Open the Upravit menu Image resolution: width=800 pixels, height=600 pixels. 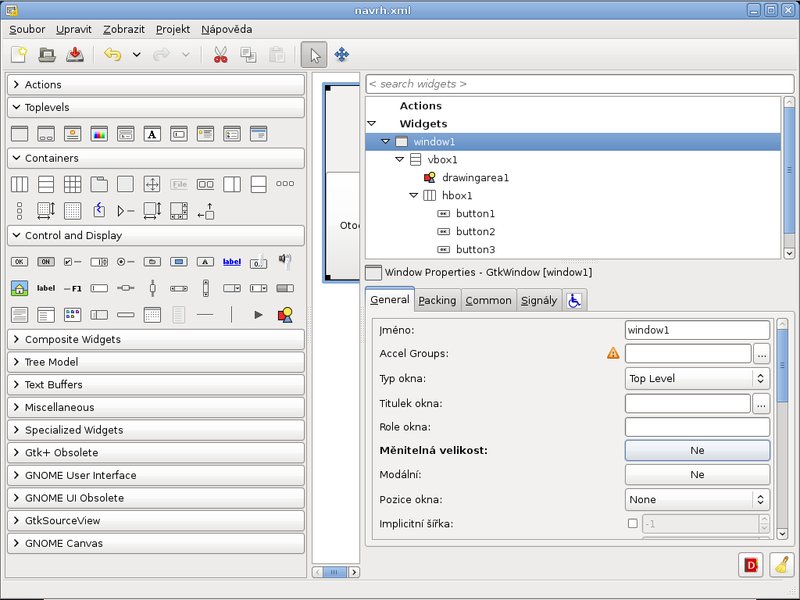pyautogui.click(x=74, y=30)
